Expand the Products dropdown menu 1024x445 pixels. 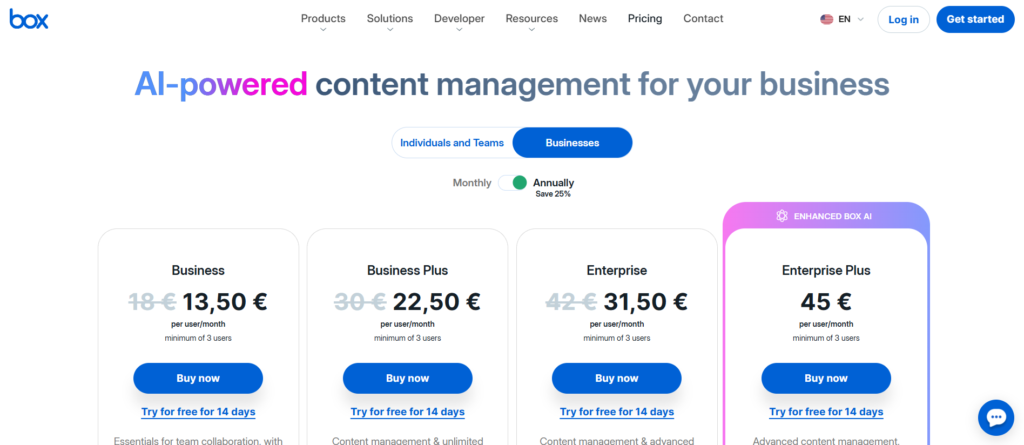323,19
